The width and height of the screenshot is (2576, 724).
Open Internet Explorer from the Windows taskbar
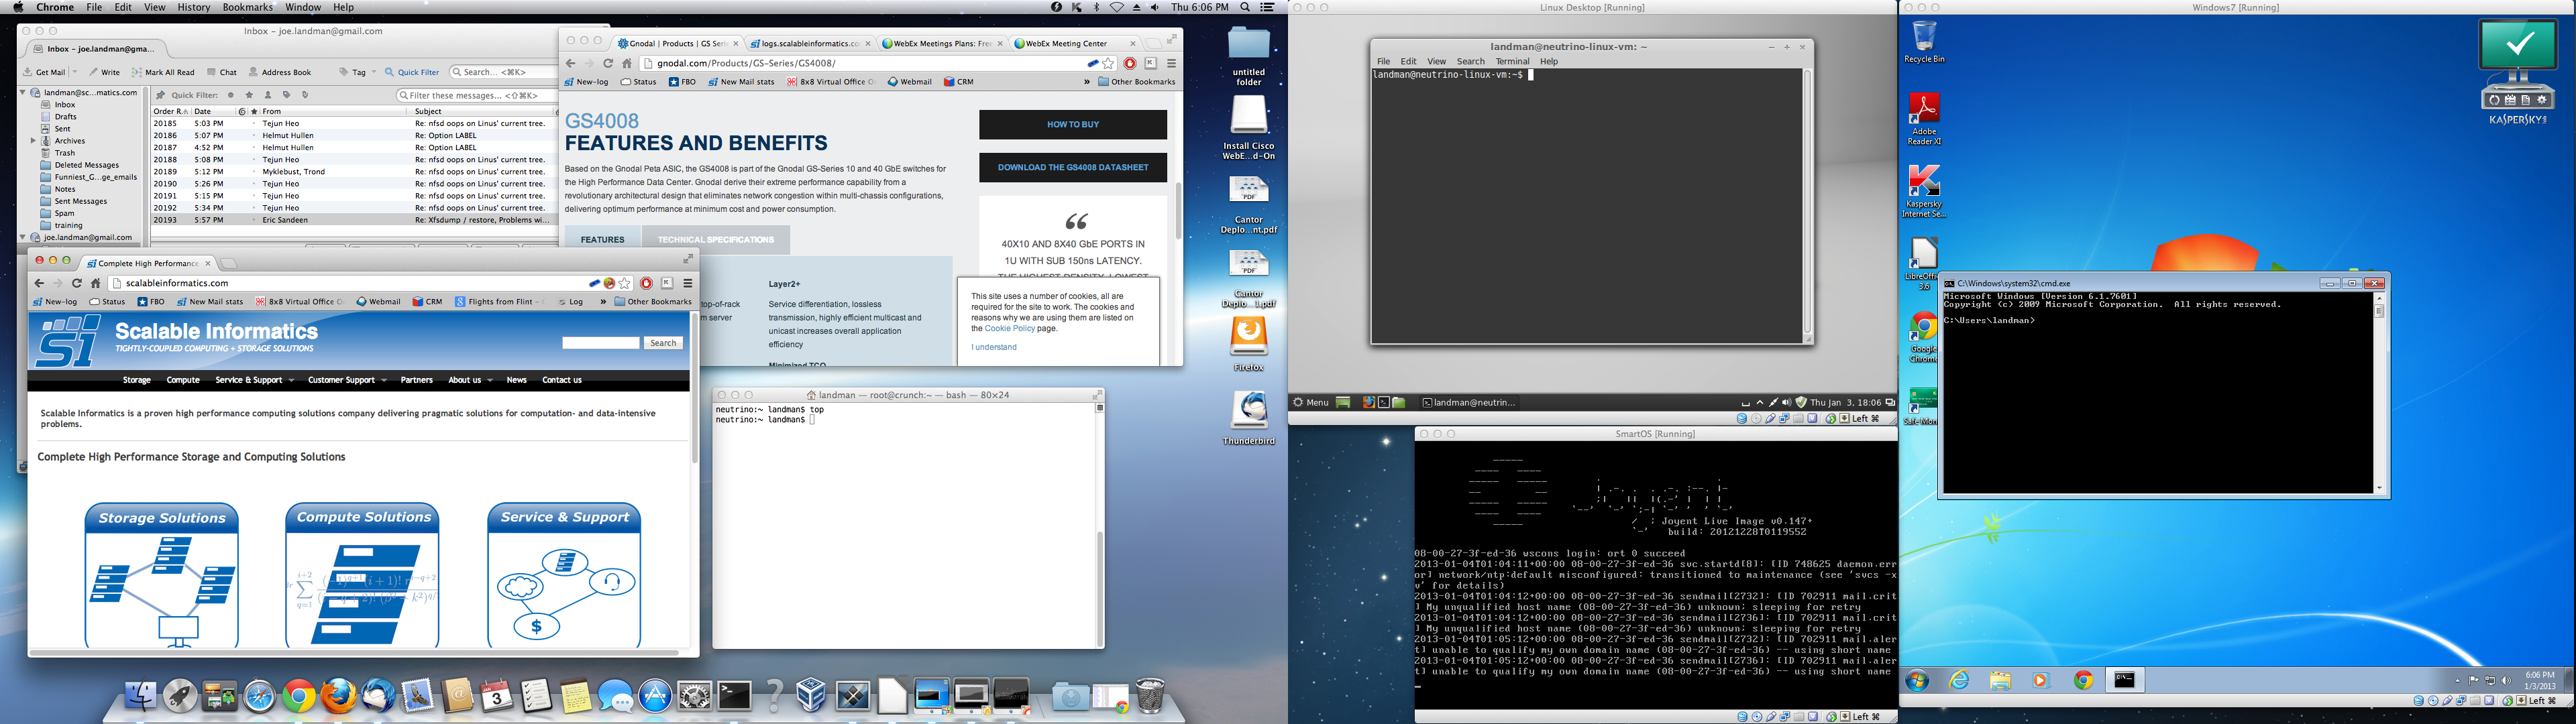point(1959,681)
